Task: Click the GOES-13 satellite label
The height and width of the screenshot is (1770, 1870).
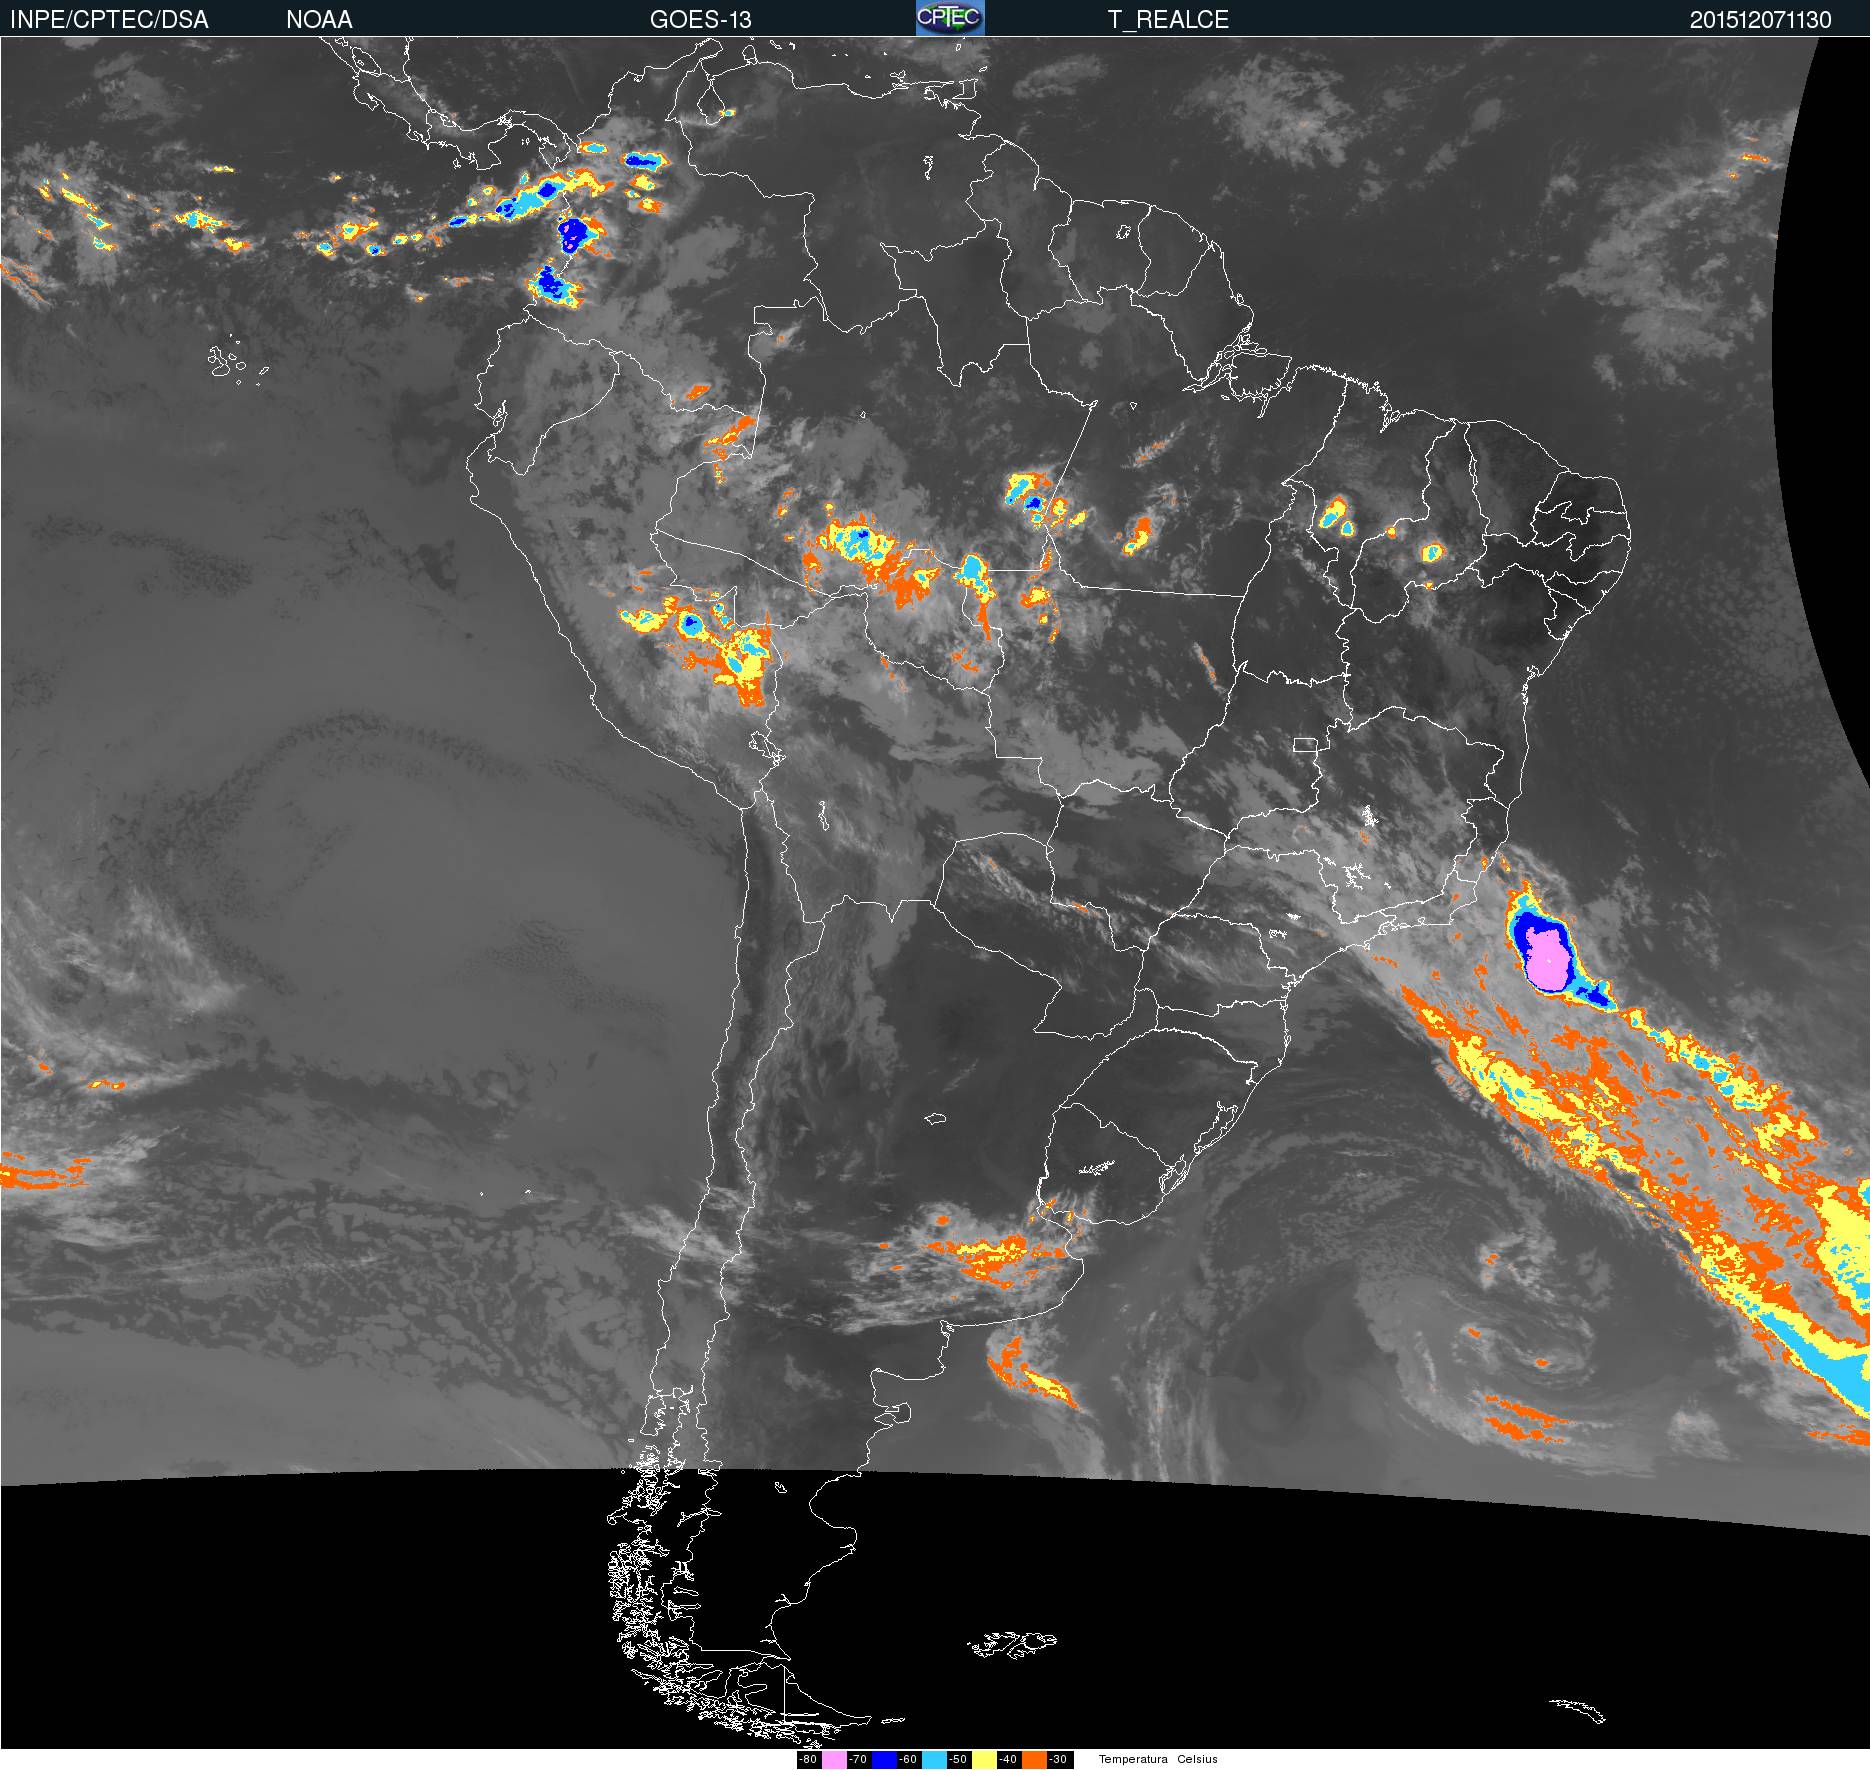Action: pos(700,20)
